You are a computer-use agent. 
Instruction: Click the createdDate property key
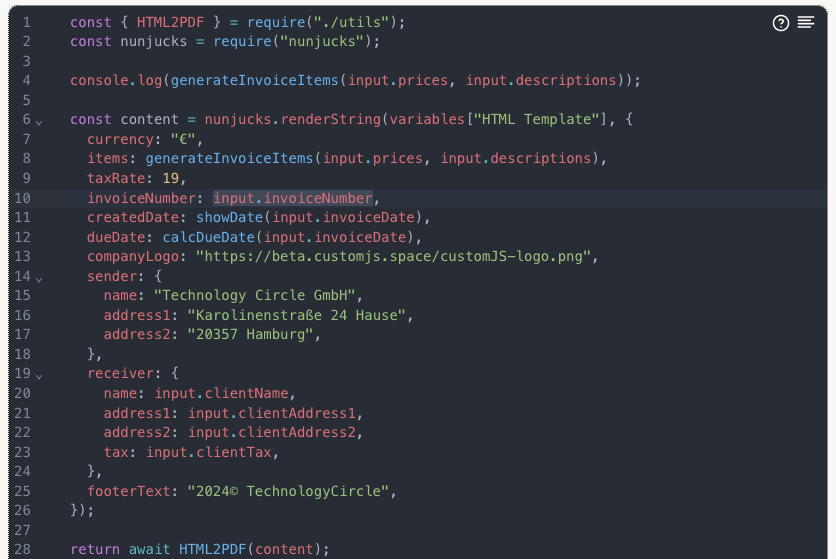[133, 217]
